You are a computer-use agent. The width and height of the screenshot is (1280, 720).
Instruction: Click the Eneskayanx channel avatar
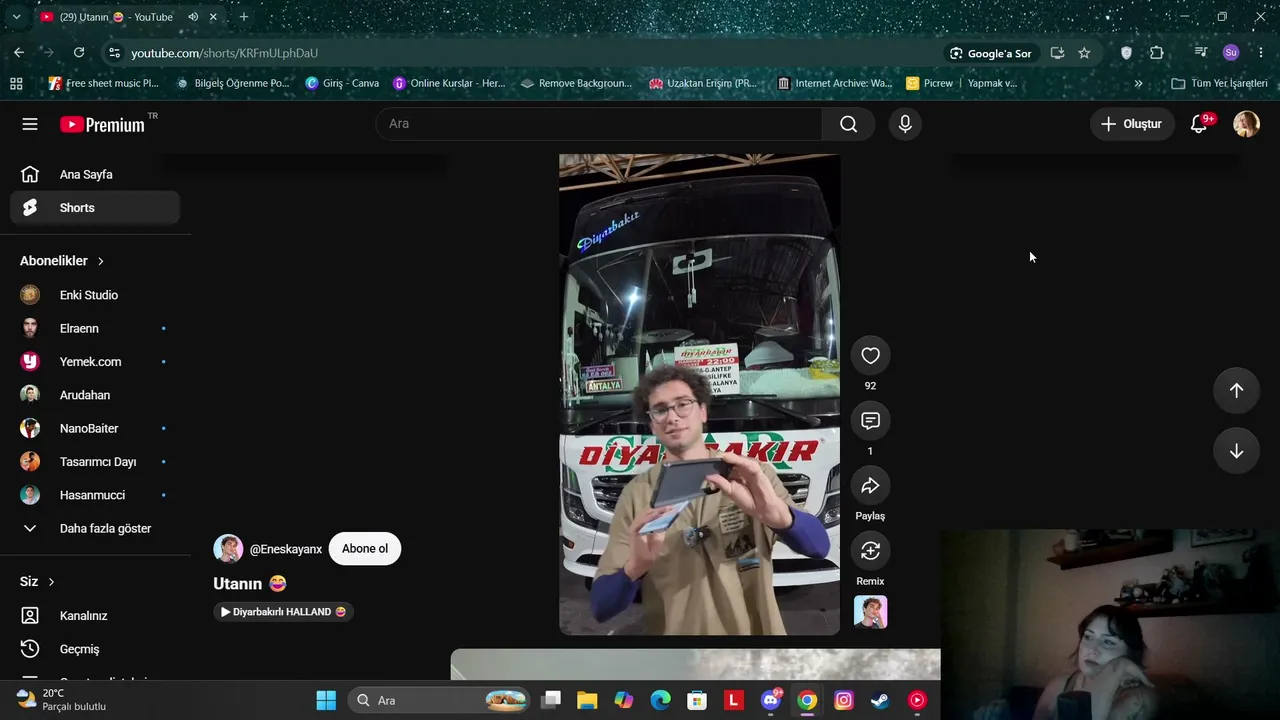point(228,549)
